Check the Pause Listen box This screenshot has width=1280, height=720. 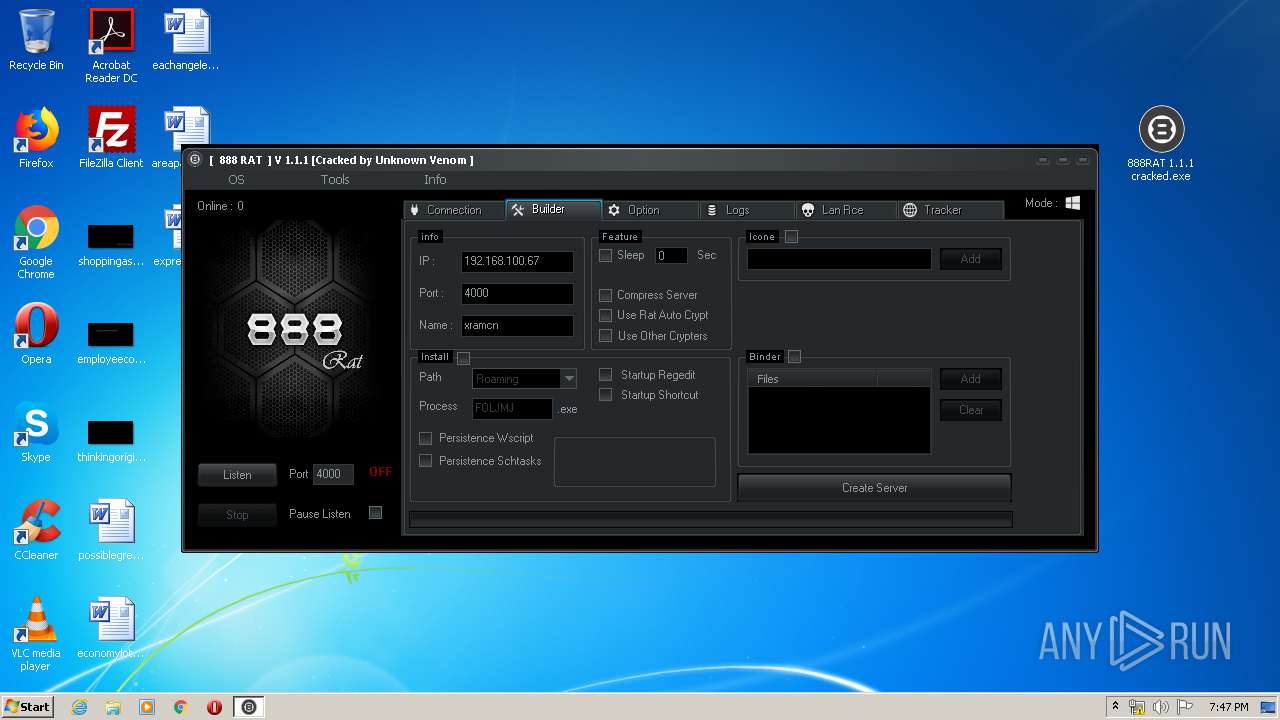375,513
